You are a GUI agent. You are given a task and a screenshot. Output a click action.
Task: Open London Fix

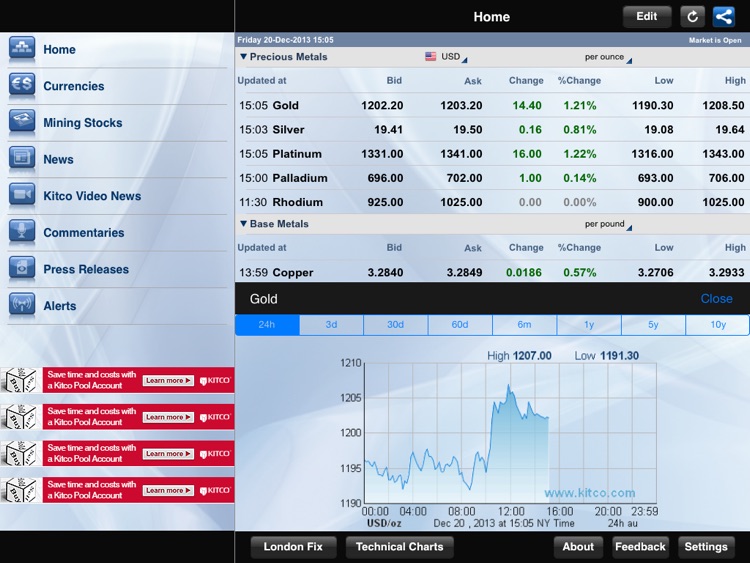click(293, 547)
